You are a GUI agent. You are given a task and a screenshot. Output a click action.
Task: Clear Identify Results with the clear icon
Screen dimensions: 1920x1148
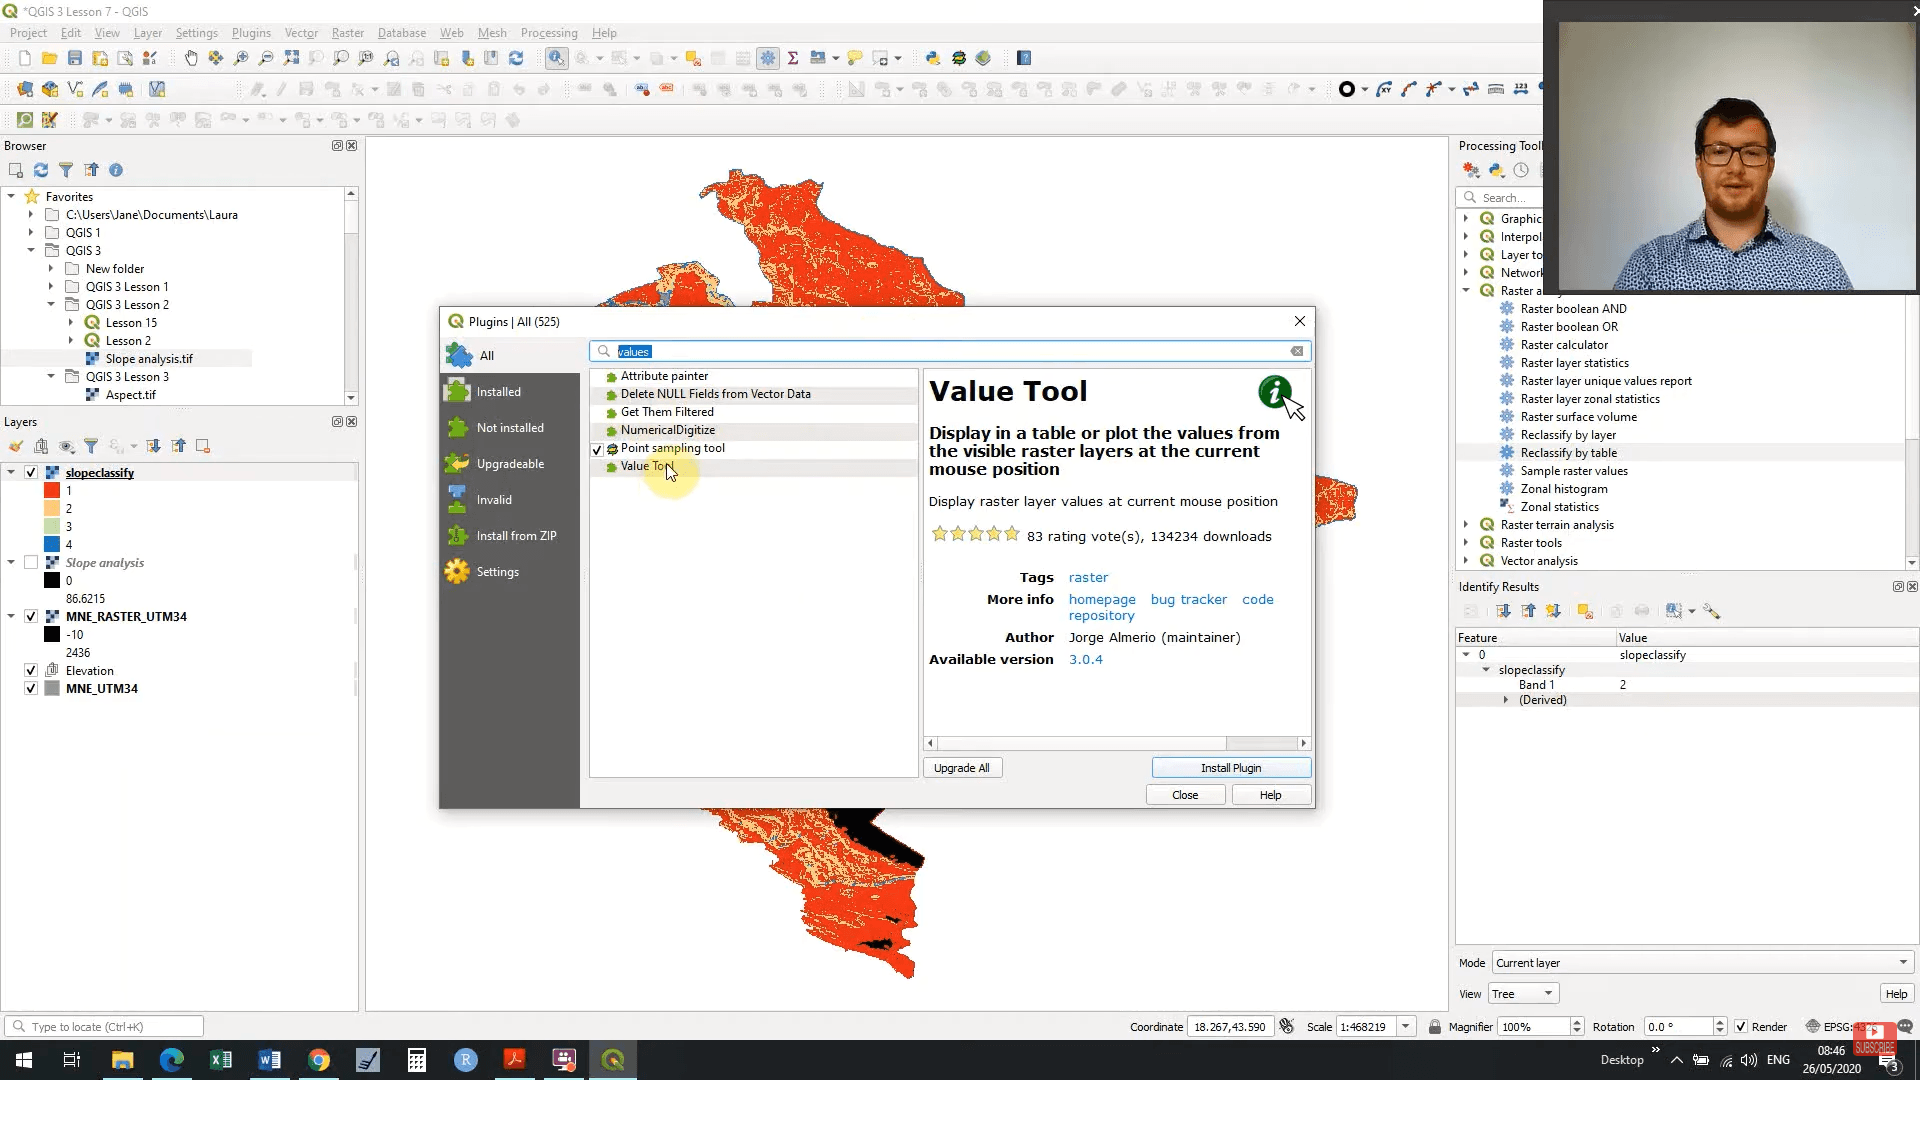tap(1585, 611)
